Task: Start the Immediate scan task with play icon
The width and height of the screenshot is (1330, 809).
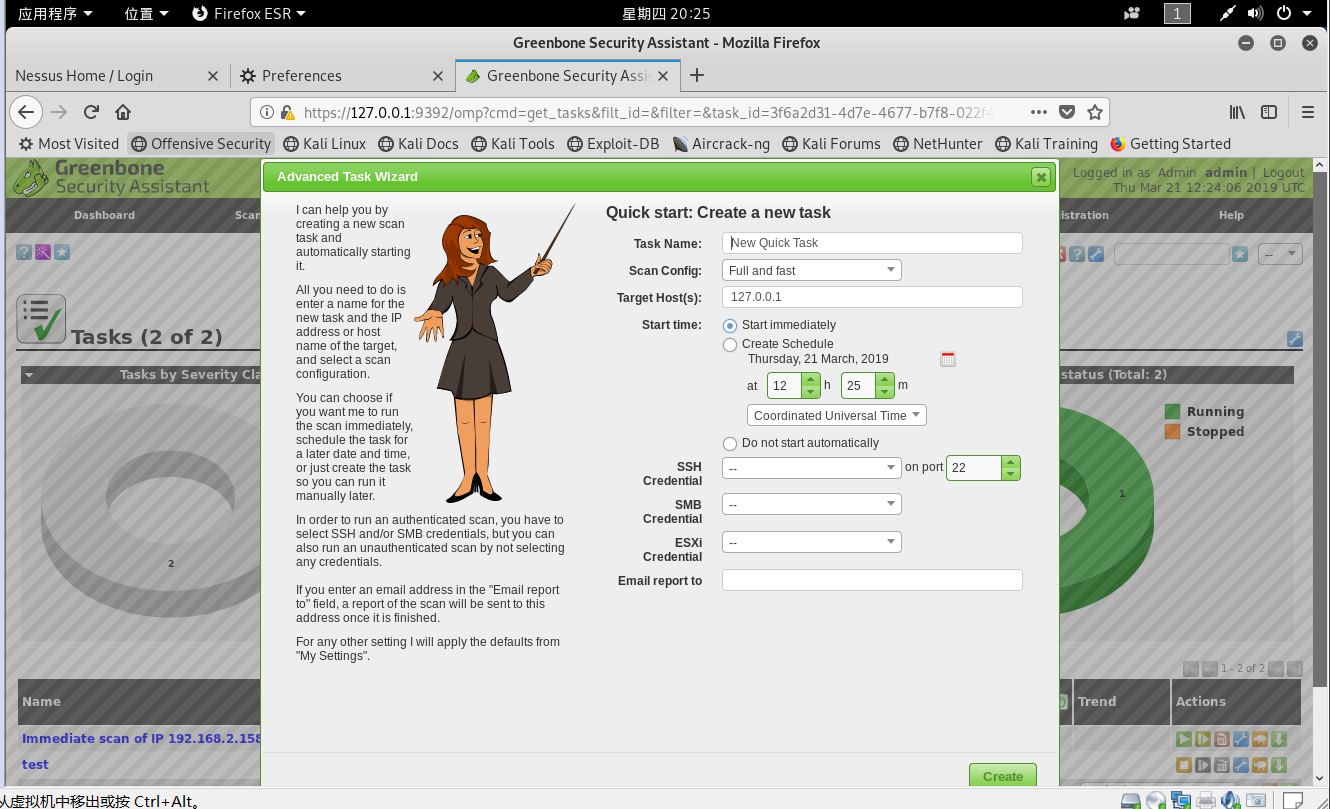Action: pos(1184,739)
